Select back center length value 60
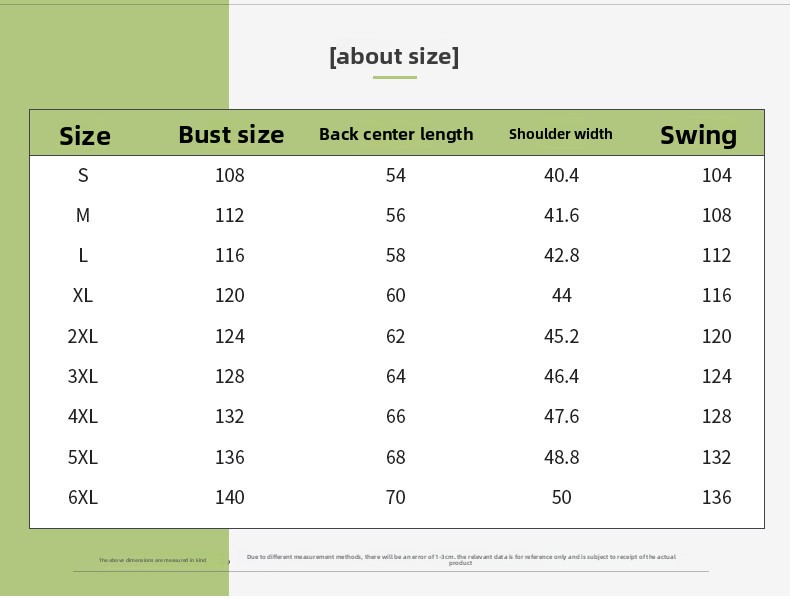The height and width of the screenshot is (601, 790). (396, 295)
